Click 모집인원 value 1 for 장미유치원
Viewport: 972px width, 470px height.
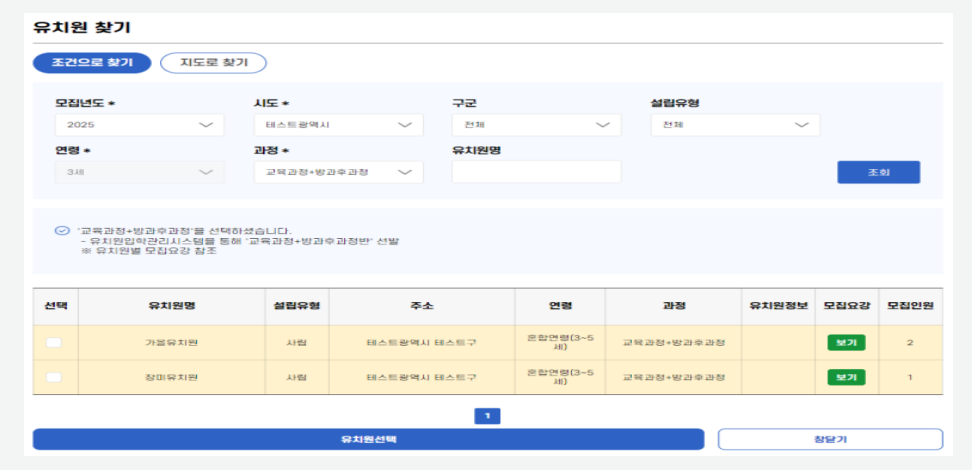click(909, 377)
